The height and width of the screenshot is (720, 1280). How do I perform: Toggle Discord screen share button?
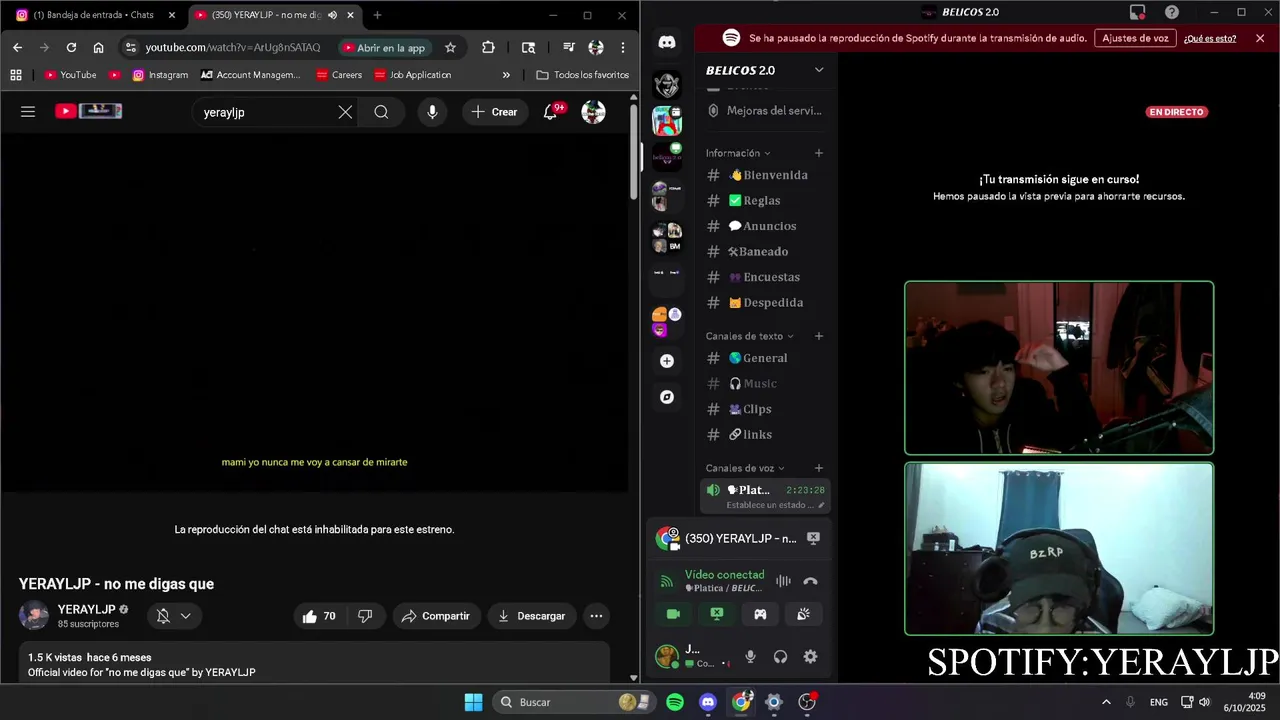click(x=717, y=614)
